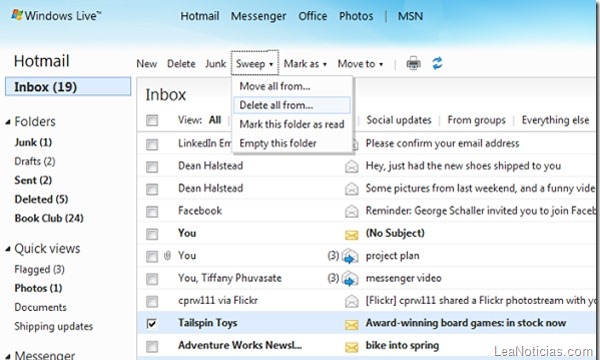
Task: Open the Mark as dropdown
Action: [305, 64]
